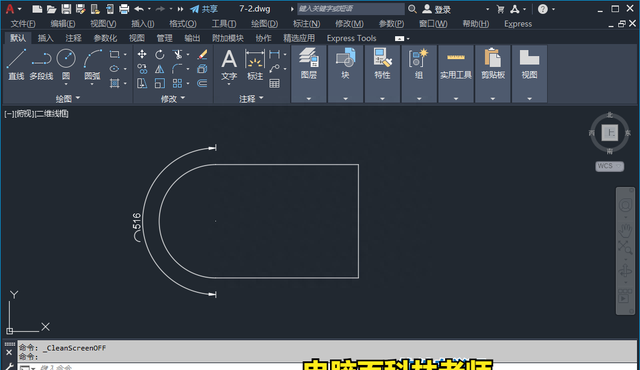This screenshot has width=640, height=370.
Task: Activate the Fillet tool
Action: coord(178,69)
